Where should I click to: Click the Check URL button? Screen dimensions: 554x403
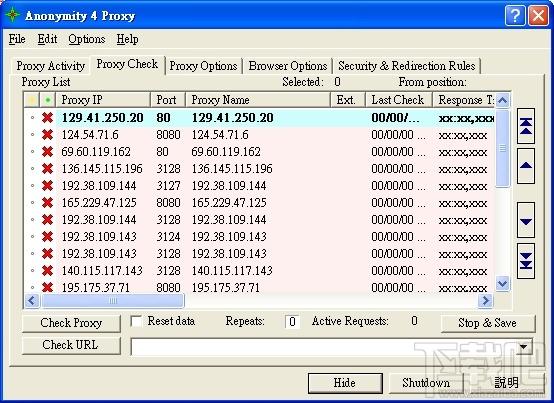click(71, 345)
